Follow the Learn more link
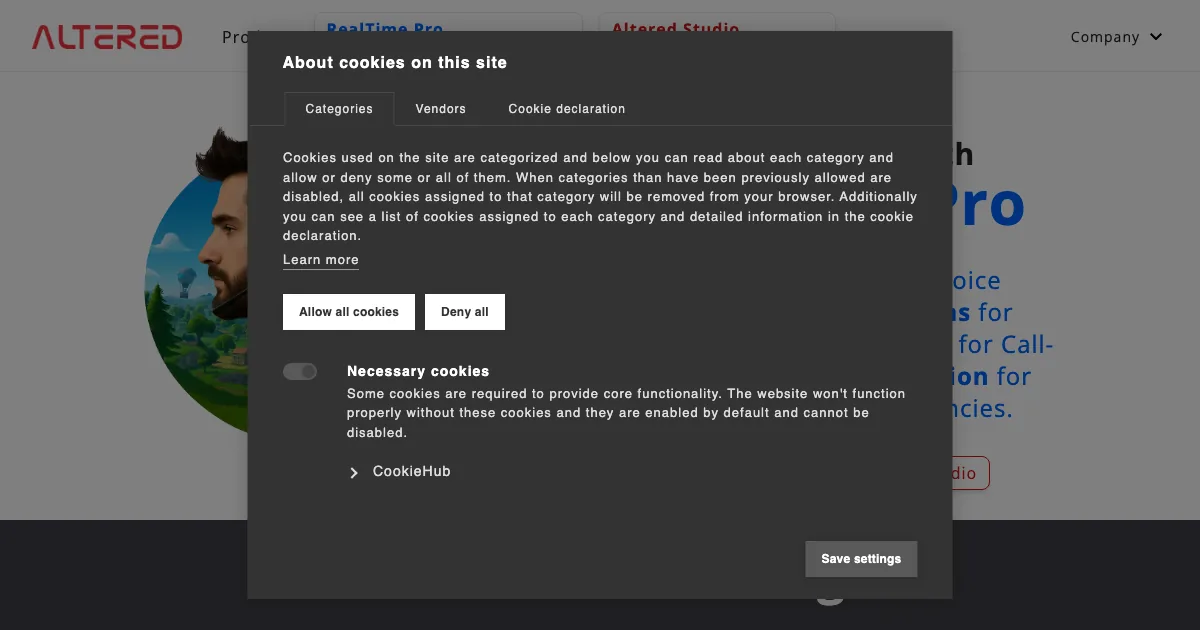This screenshot has width=1200, height=630. (x=320, y=260)
